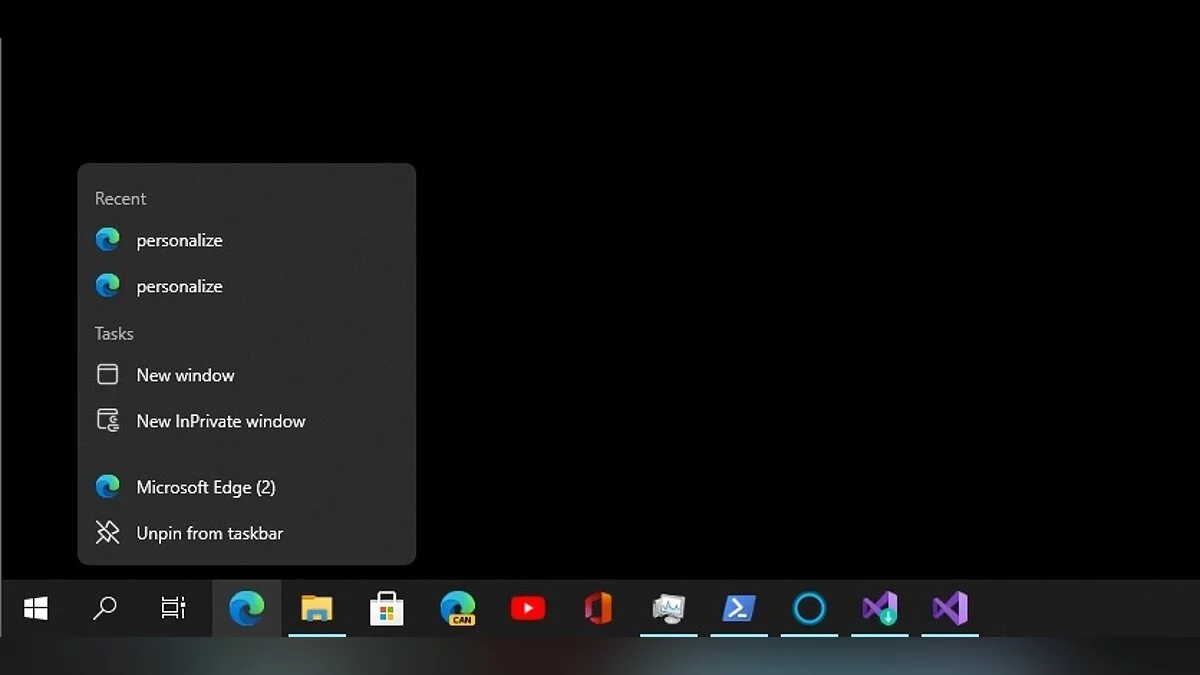Screen dimensions: 1200x675
Task: Open the second 'personalize' recent item
Action: click(x=180, y=286)
